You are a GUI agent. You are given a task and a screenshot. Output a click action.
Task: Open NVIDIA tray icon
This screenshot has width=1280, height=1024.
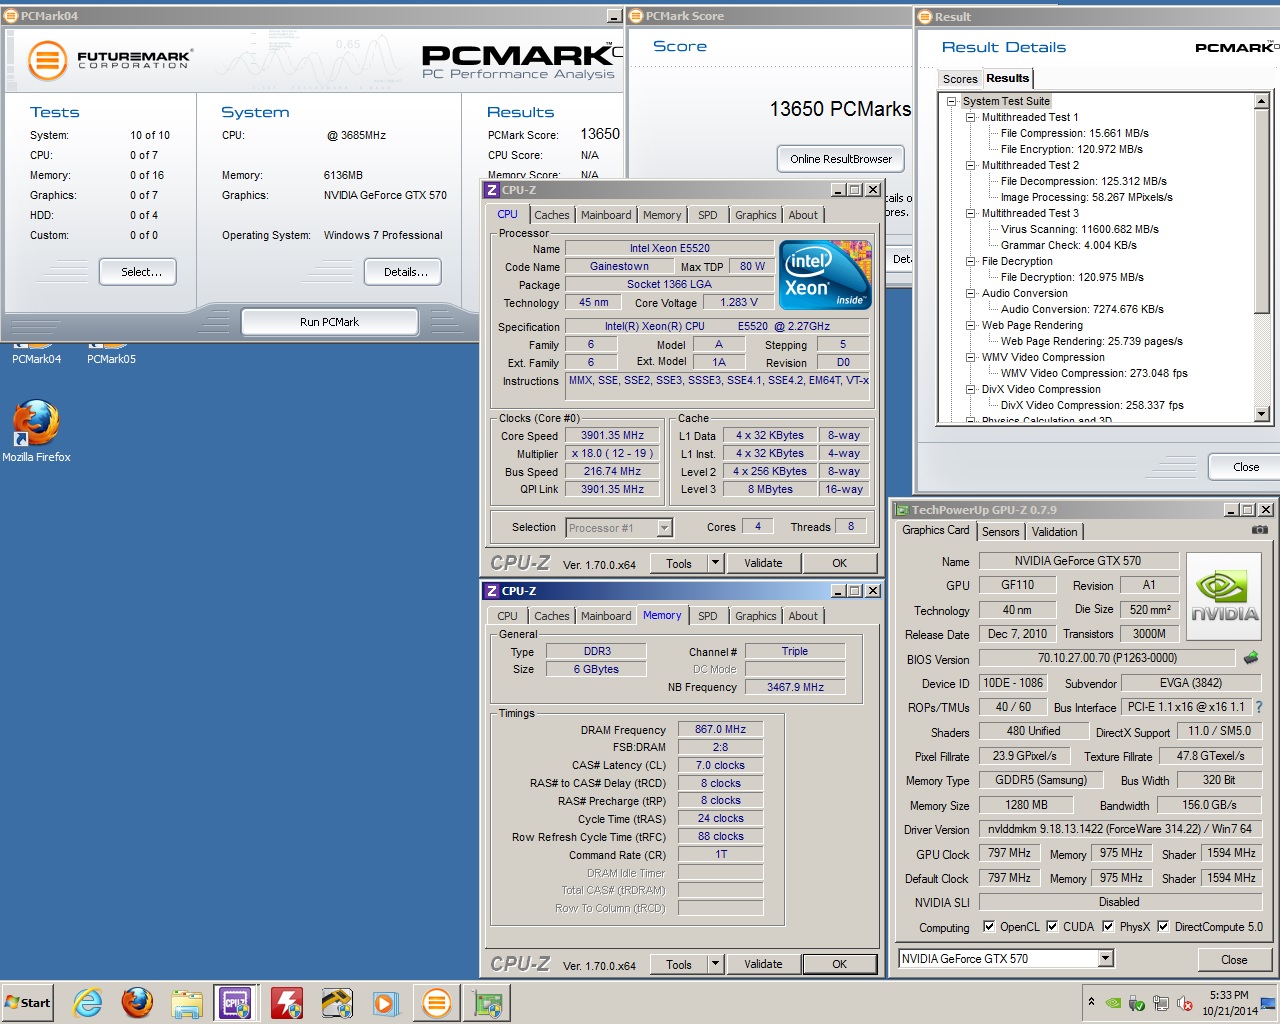coord(1113,1003)
